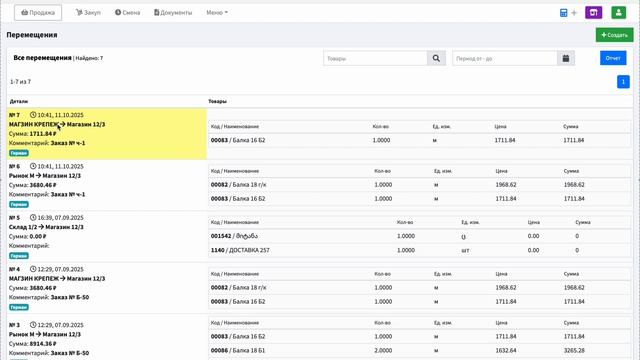Click route Склад 1/2 → Магазин 12/3
The width and height of the screenshot is (640, 360).
46,227
